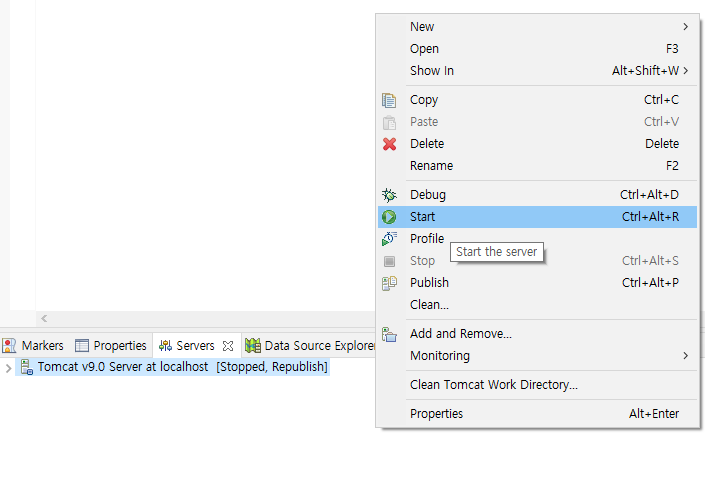The image size is (705, 492).
Task: Choose Profile menu entry
Action: pos(537,239)
